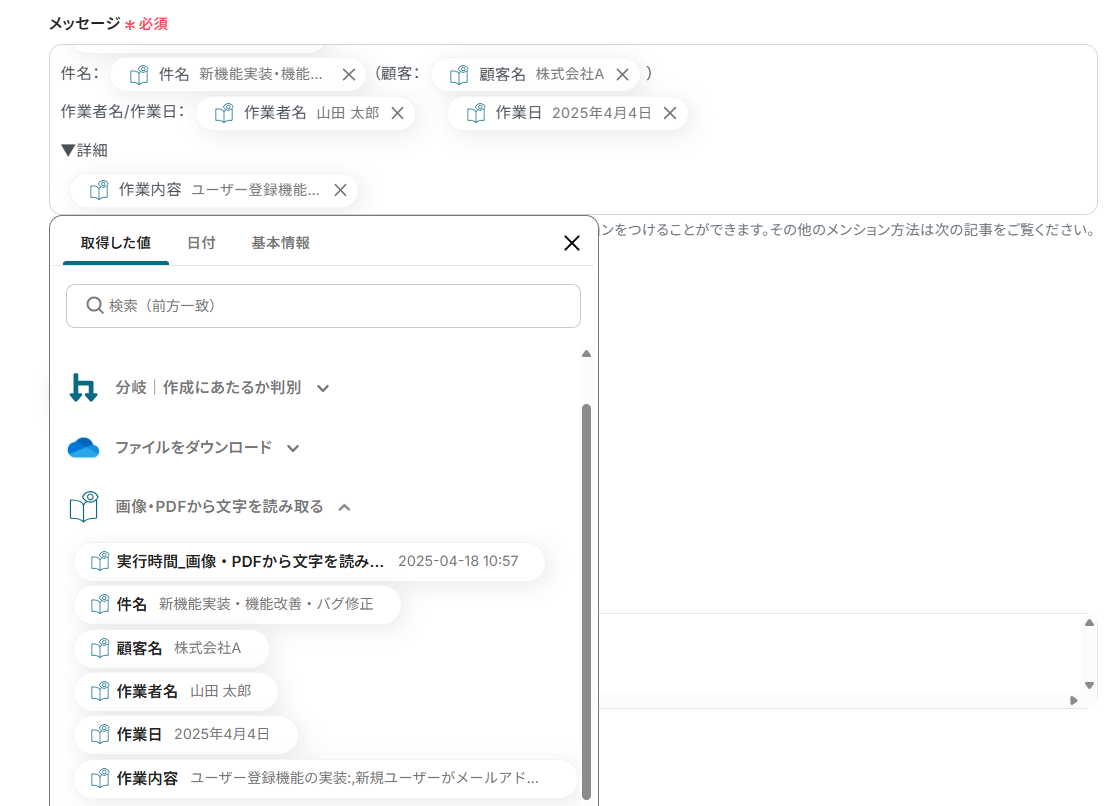
Task: Click the vertical scrollbar in value list
Action: click(586, 600)
